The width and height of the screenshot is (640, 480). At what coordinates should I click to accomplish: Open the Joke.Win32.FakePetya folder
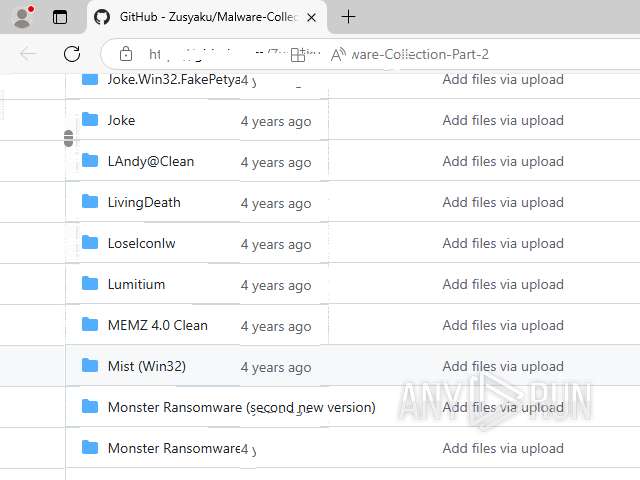[x=173, y=79]
